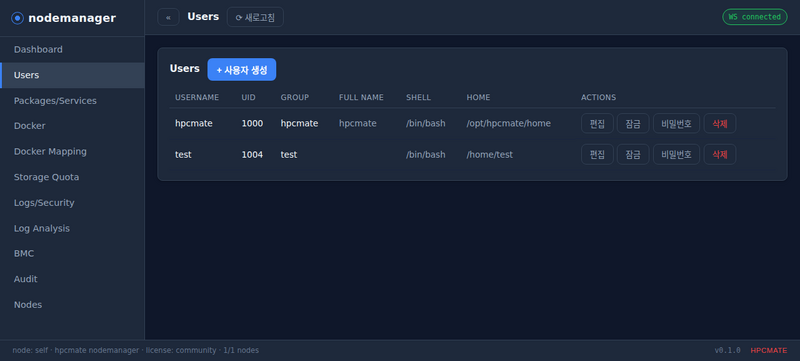The height and width of the screenshot is (361, 800).
Task: Lock the test user with 잠금
Action: (633, 154)
